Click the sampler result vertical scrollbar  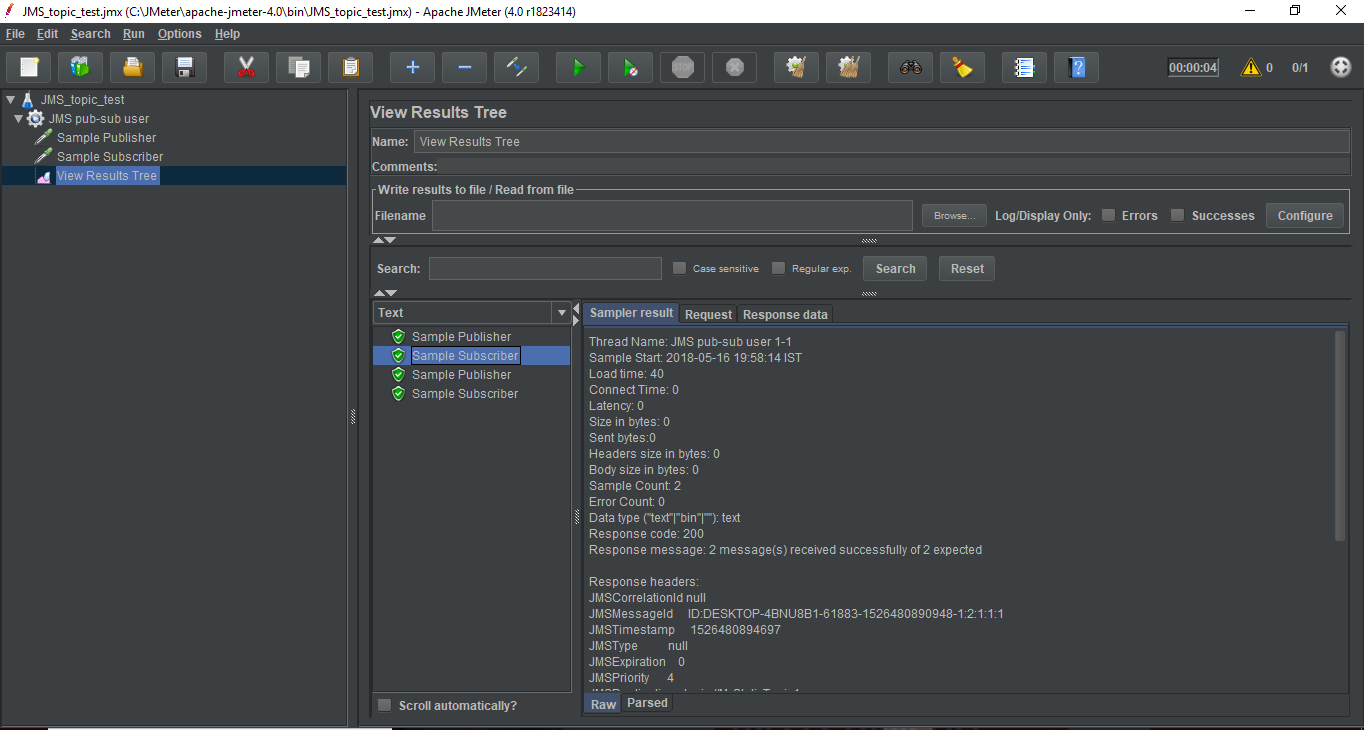click(1340, 435)
